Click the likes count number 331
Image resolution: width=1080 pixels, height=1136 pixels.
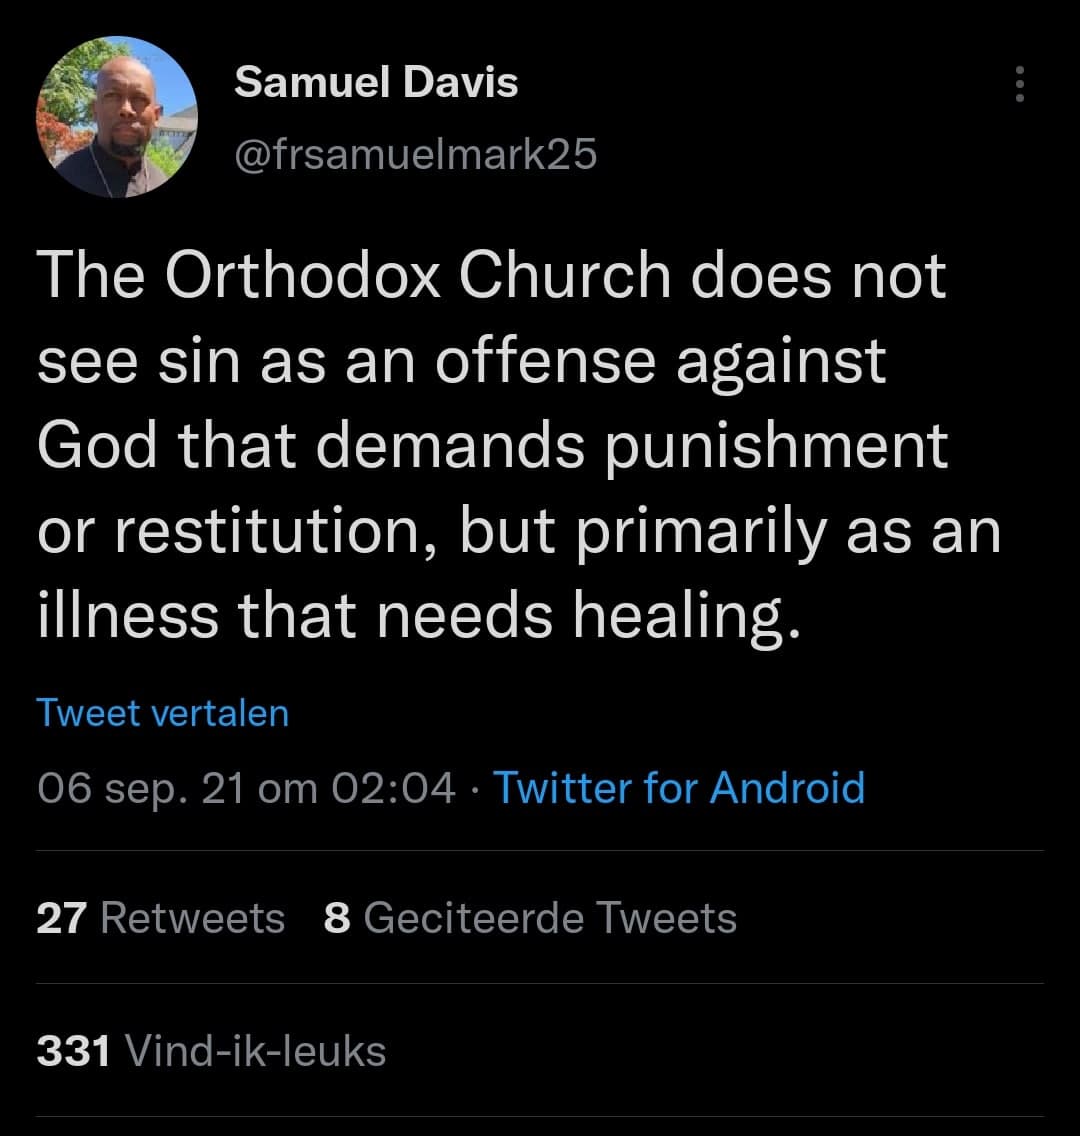click(x=73, y=1050)
